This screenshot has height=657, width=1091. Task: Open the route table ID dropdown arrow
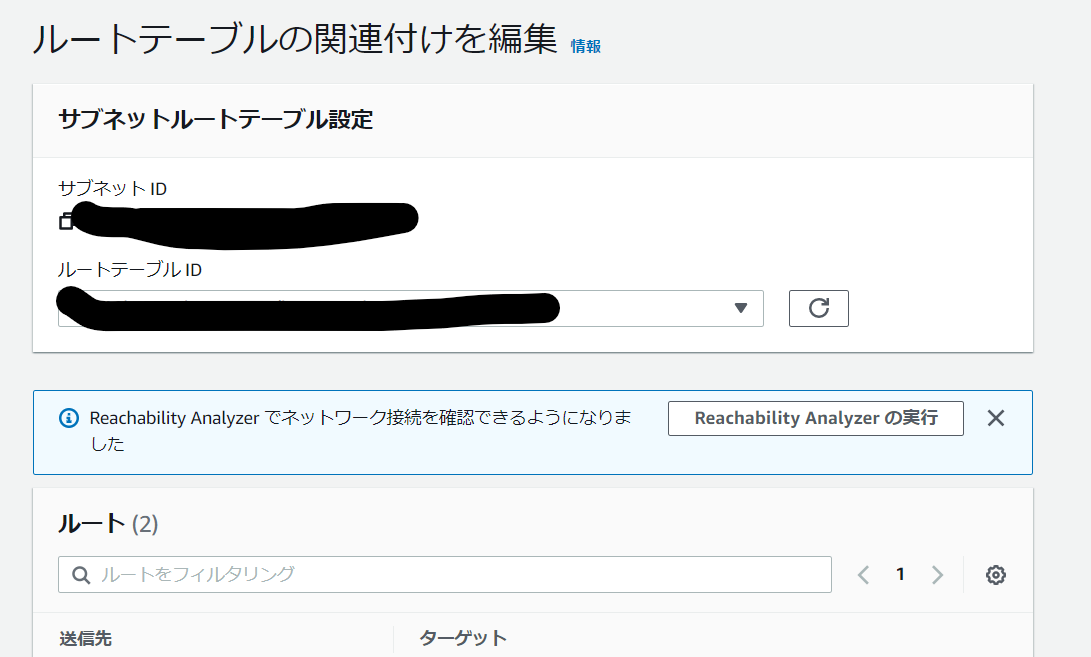click(x=741, y=308)
